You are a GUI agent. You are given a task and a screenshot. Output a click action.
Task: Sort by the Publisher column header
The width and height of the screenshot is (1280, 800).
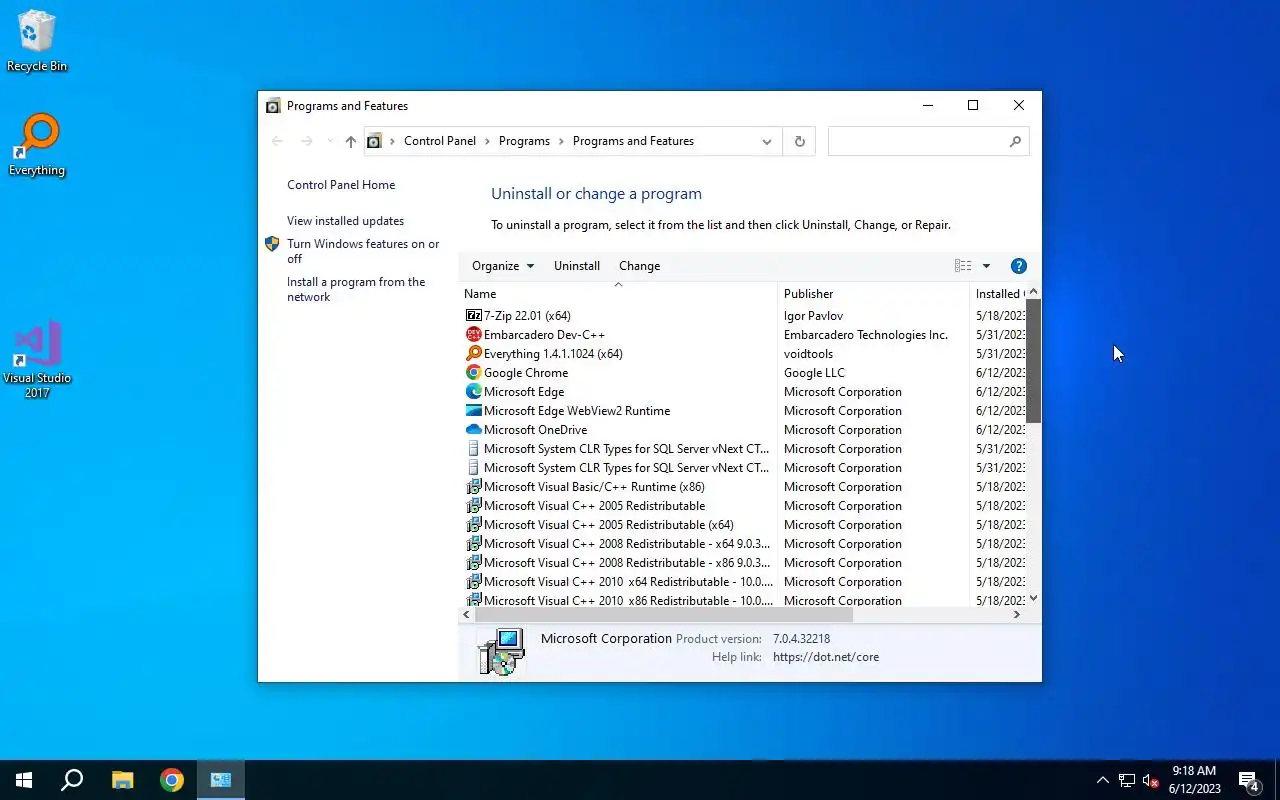(x=873, y=294)
